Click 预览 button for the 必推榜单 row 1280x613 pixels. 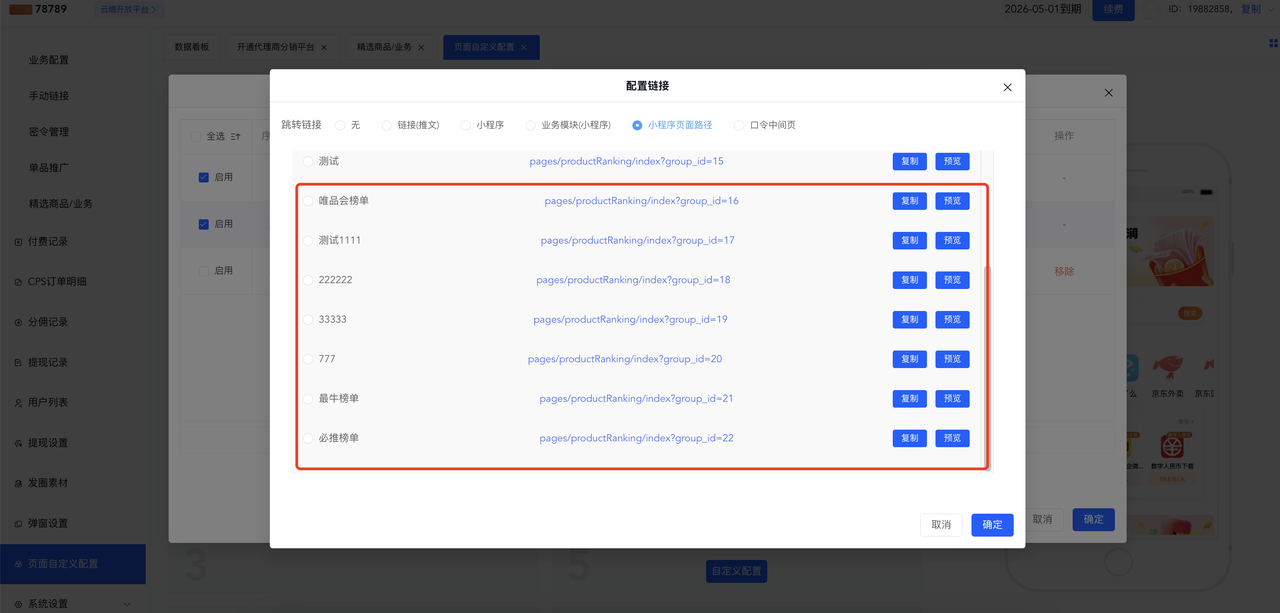tap(952, 438)
